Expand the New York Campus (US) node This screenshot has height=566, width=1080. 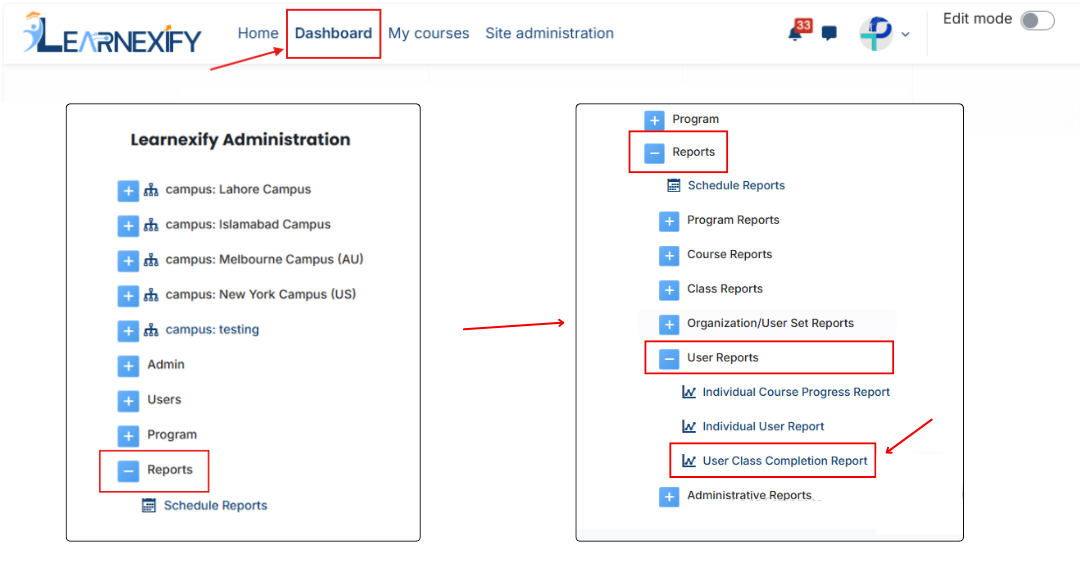point(128,296)
